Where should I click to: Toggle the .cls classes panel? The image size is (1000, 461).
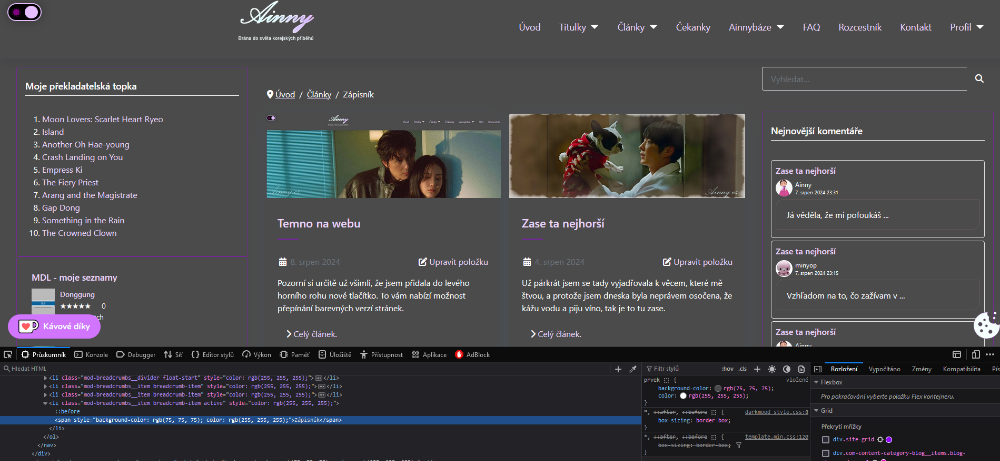[742, 369]
